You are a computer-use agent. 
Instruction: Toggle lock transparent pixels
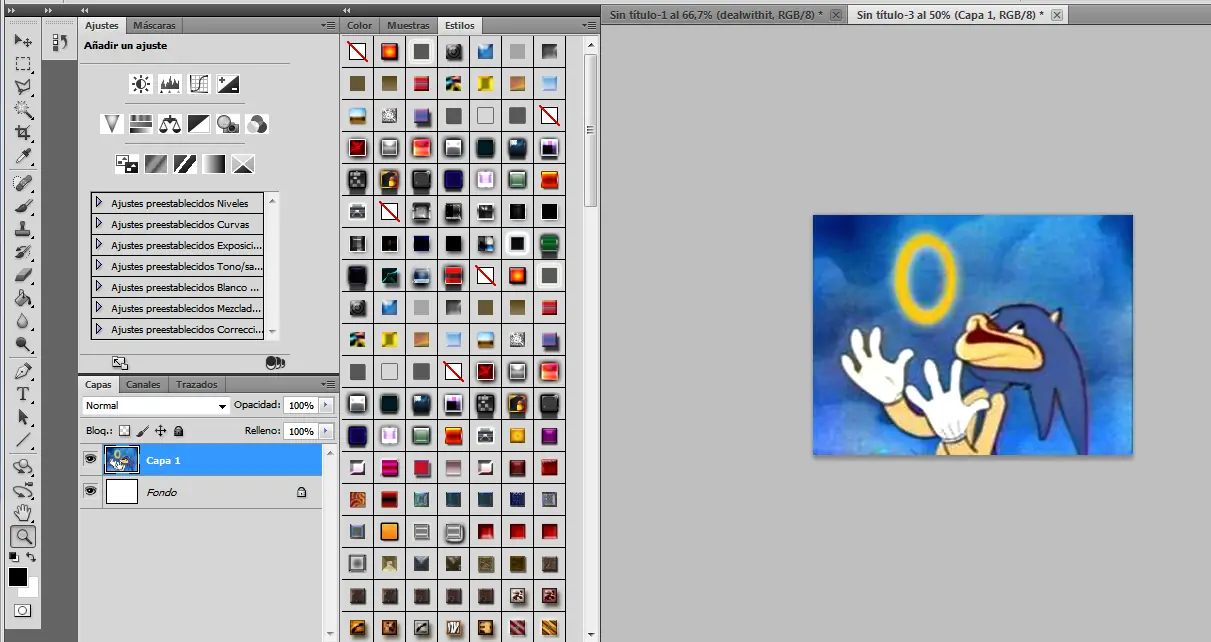click(x=125, y=431)
